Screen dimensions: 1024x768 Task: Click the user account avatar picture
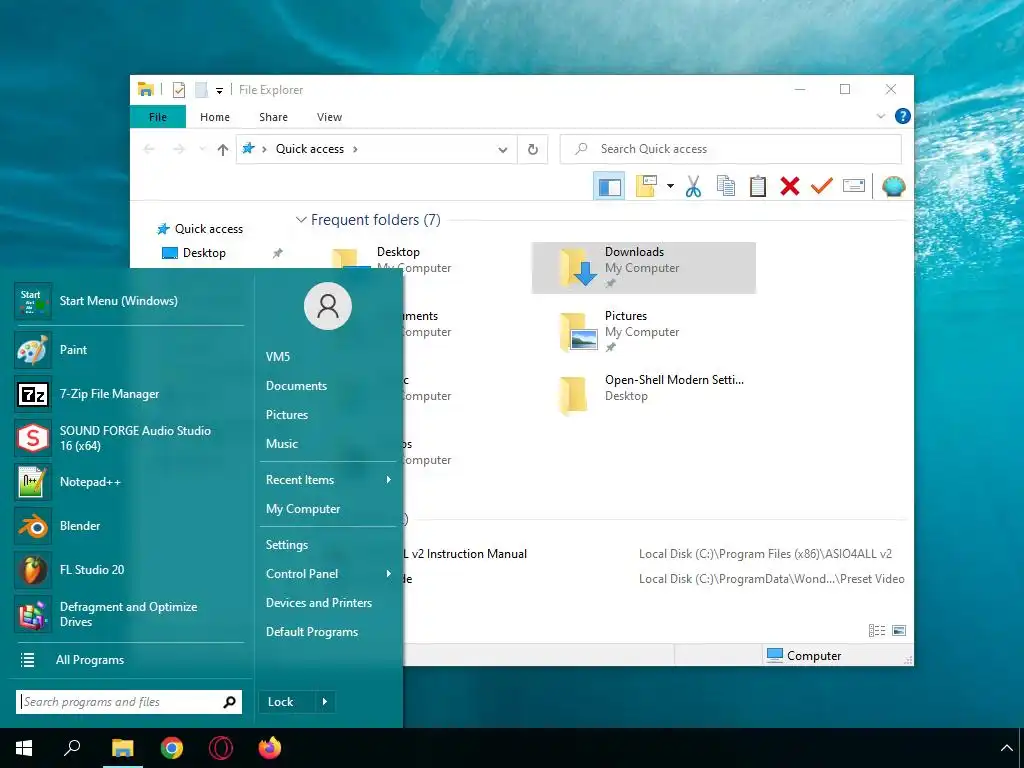tap(328, 306)
